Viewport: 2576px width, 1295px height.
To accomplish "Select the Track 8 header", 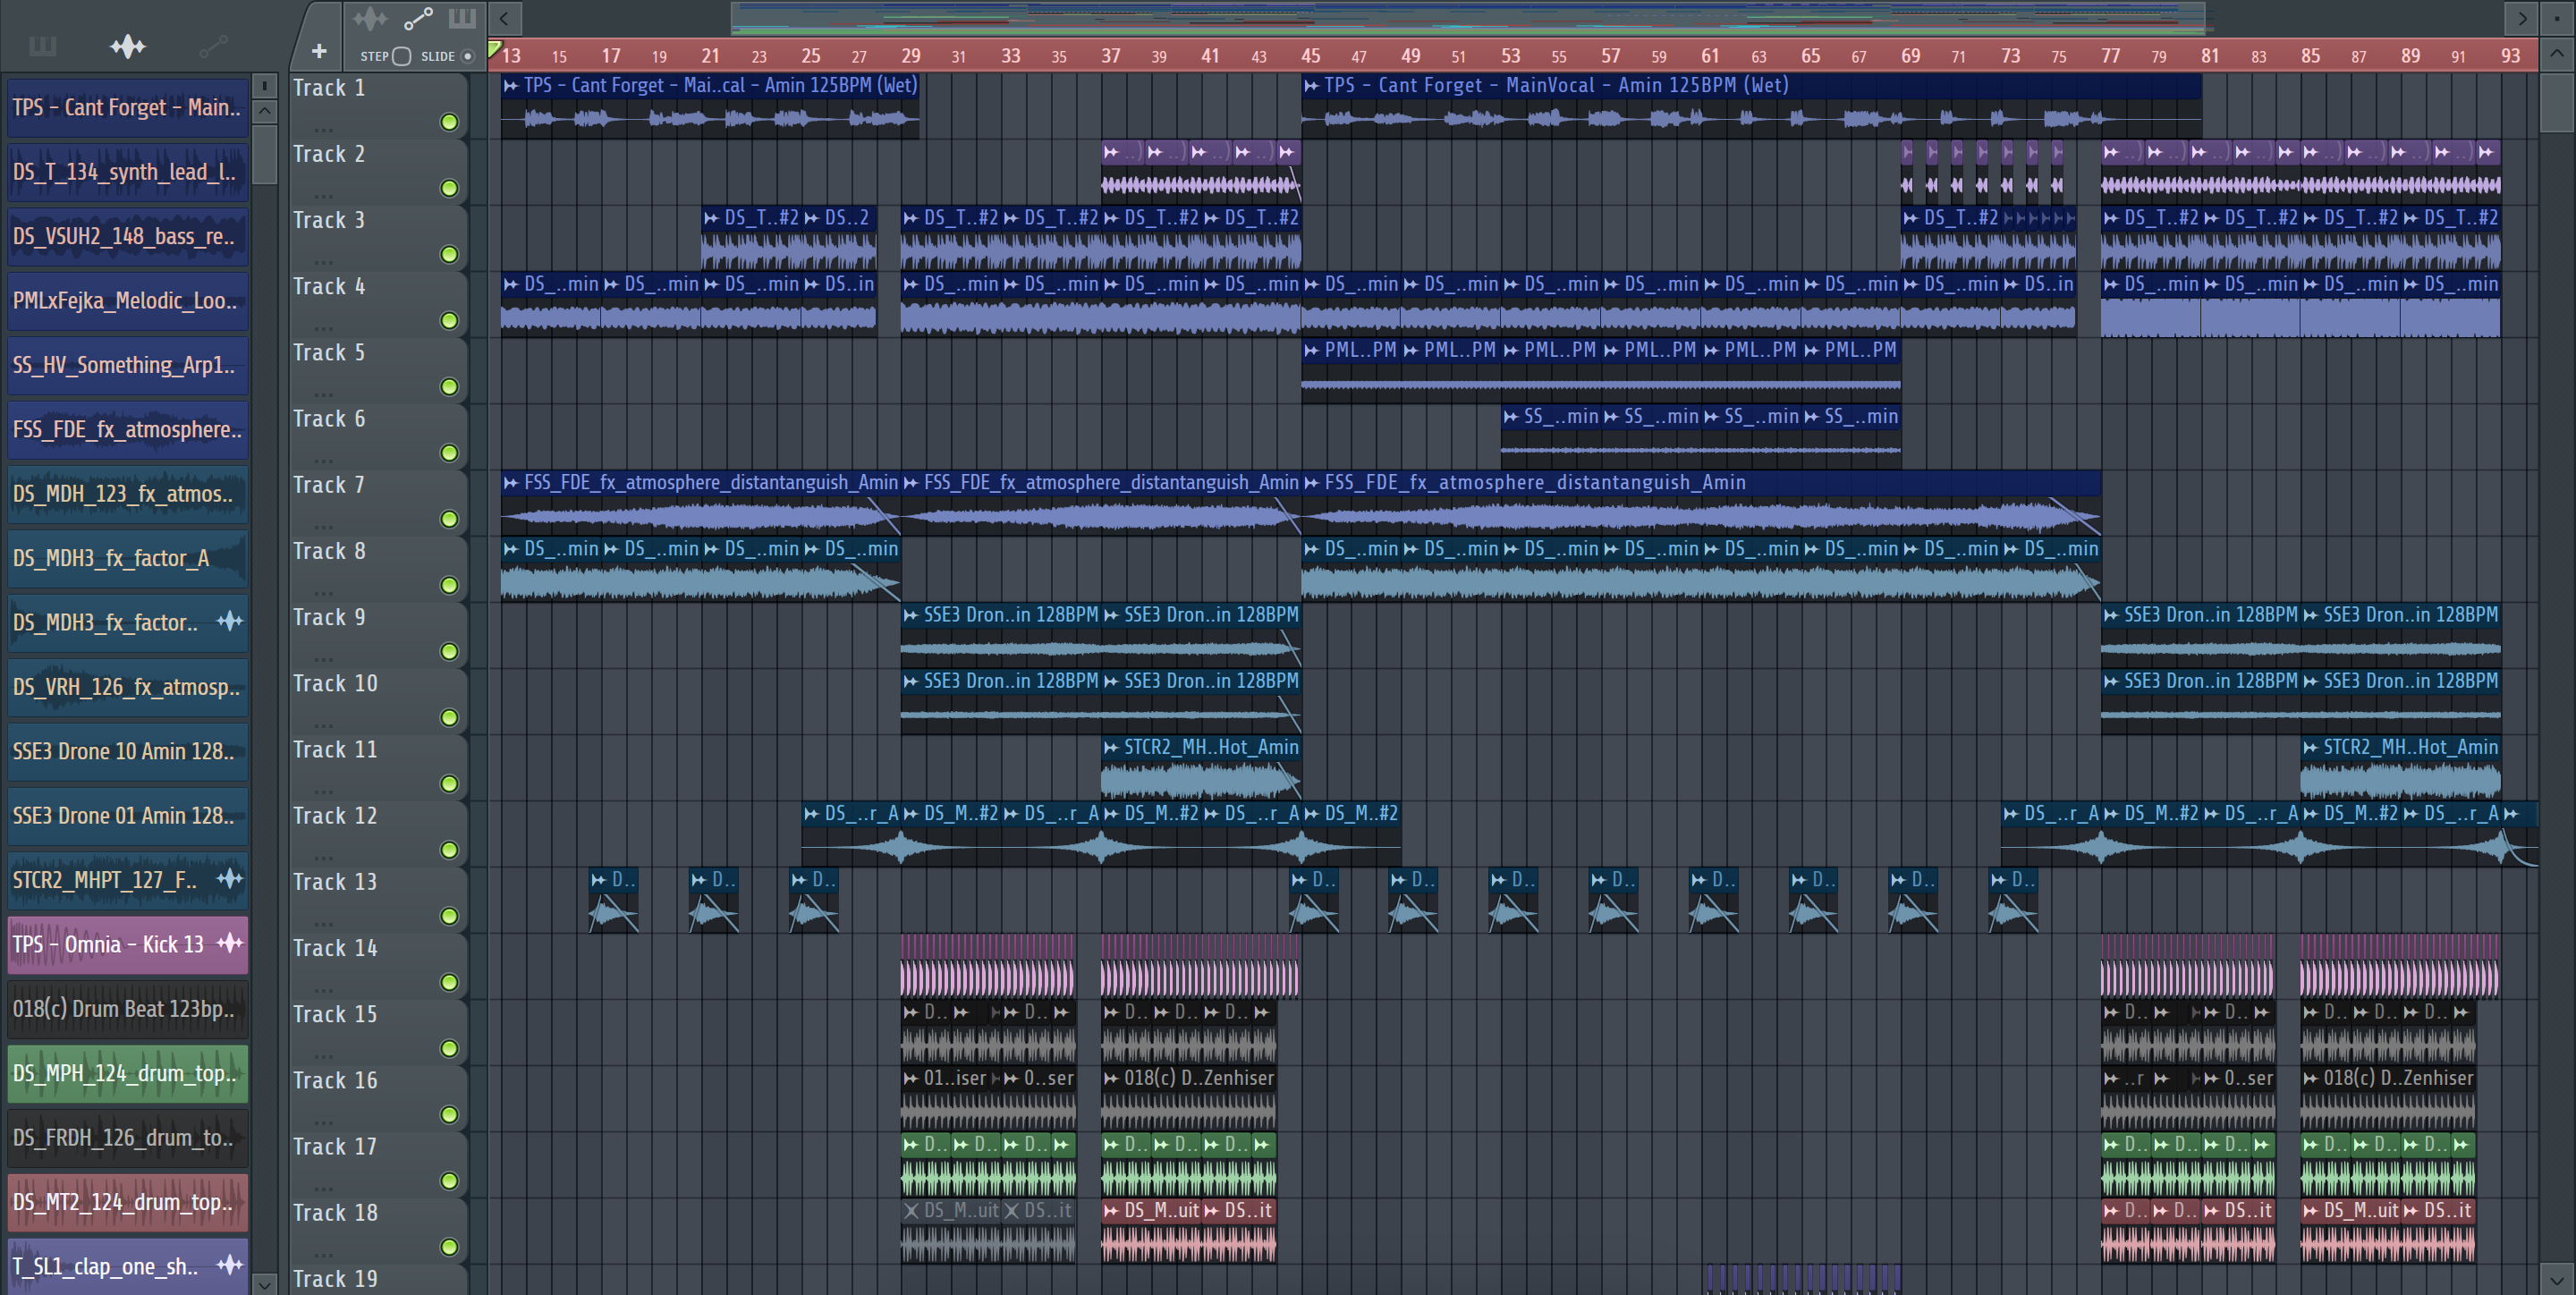I will [378, 568].
